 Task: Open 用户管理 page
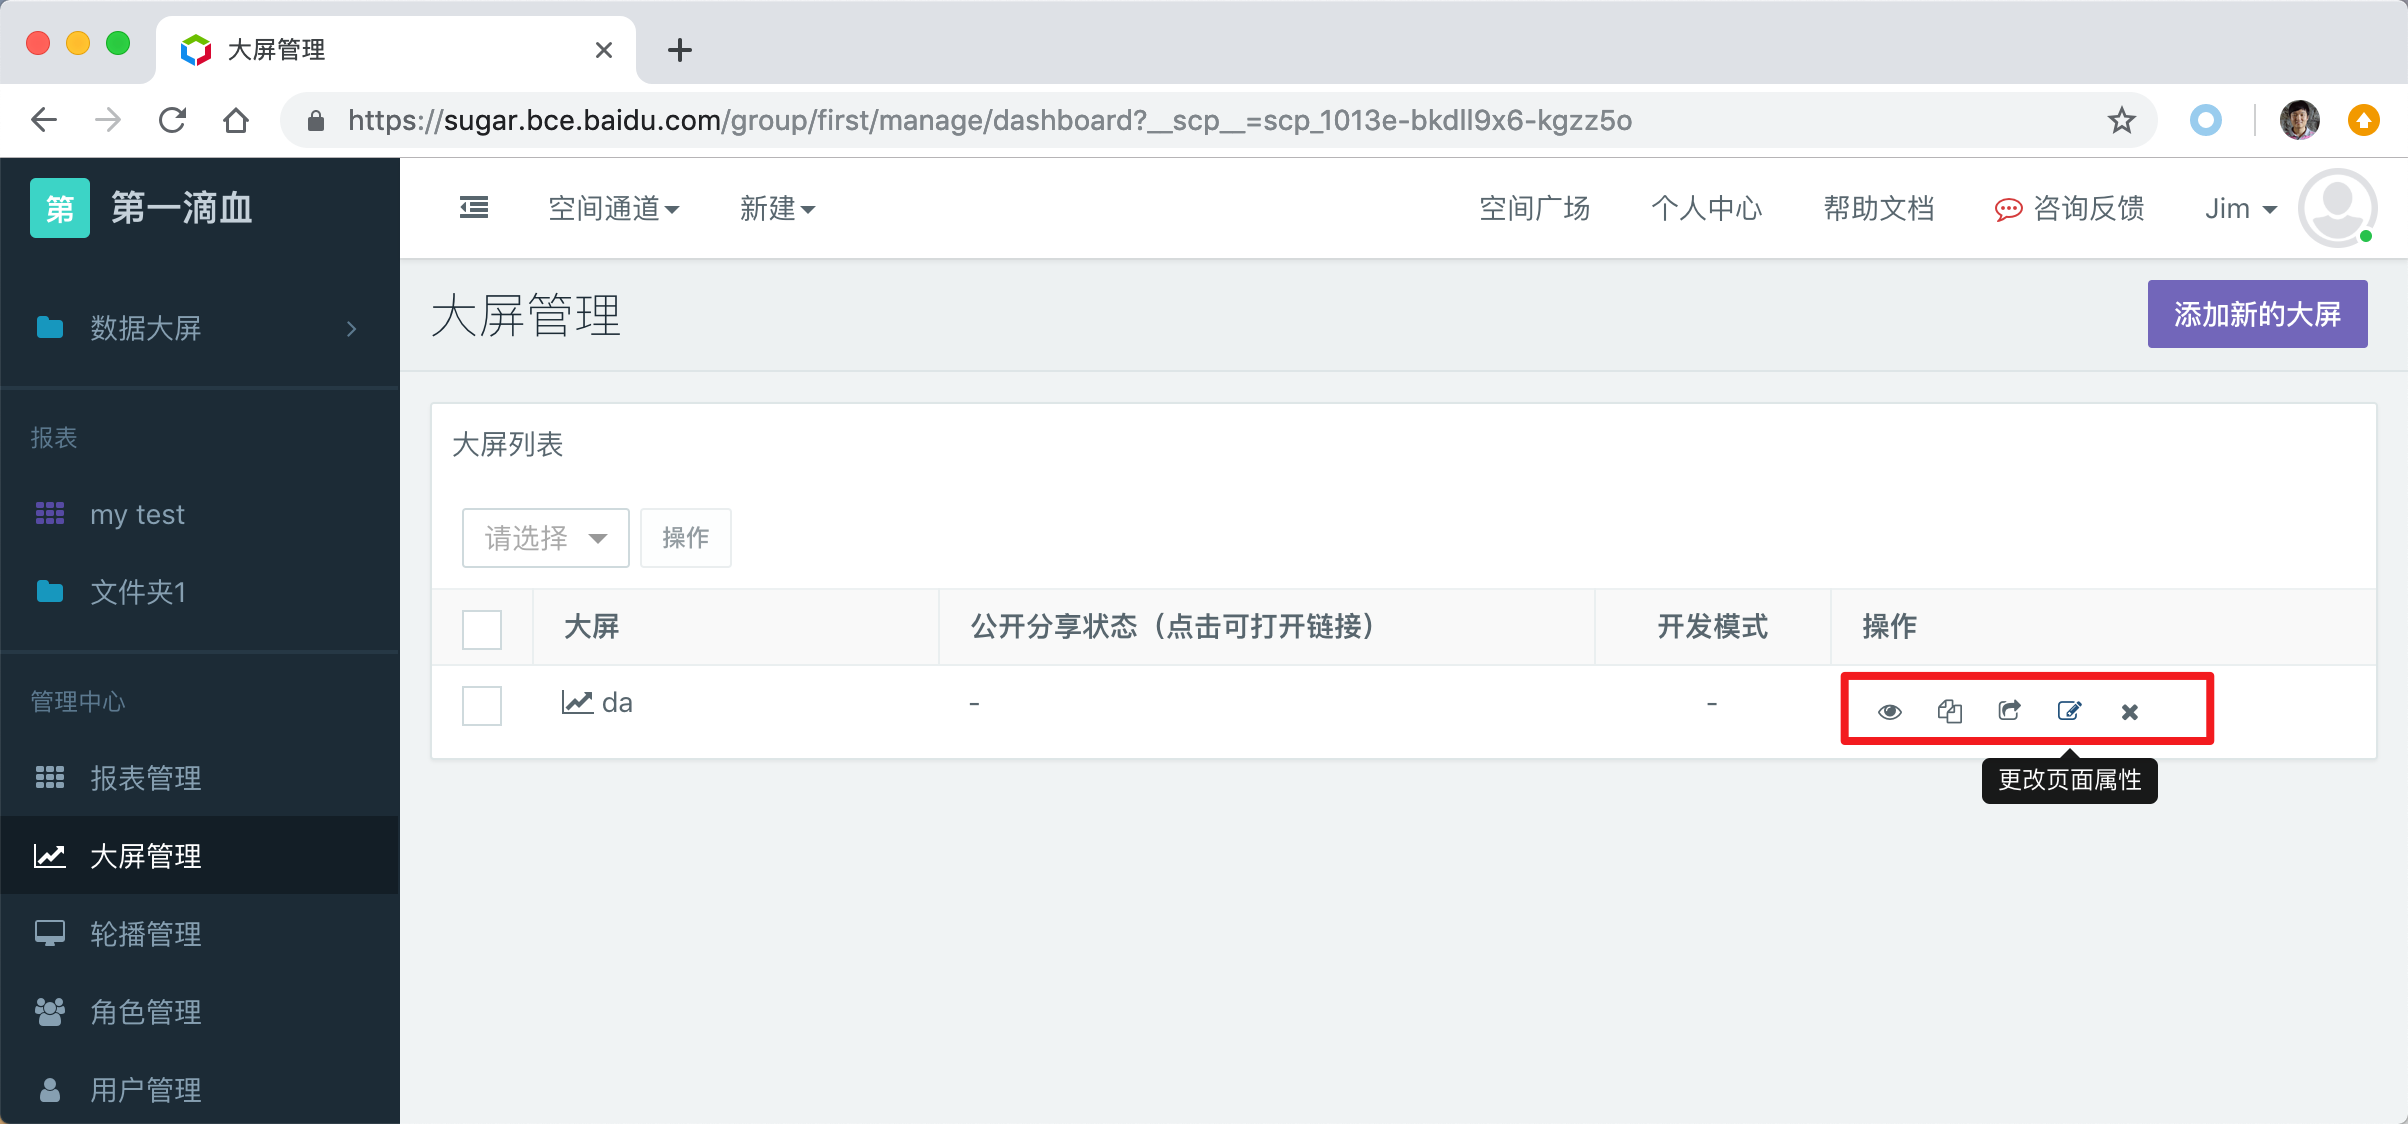point(146,1090)
